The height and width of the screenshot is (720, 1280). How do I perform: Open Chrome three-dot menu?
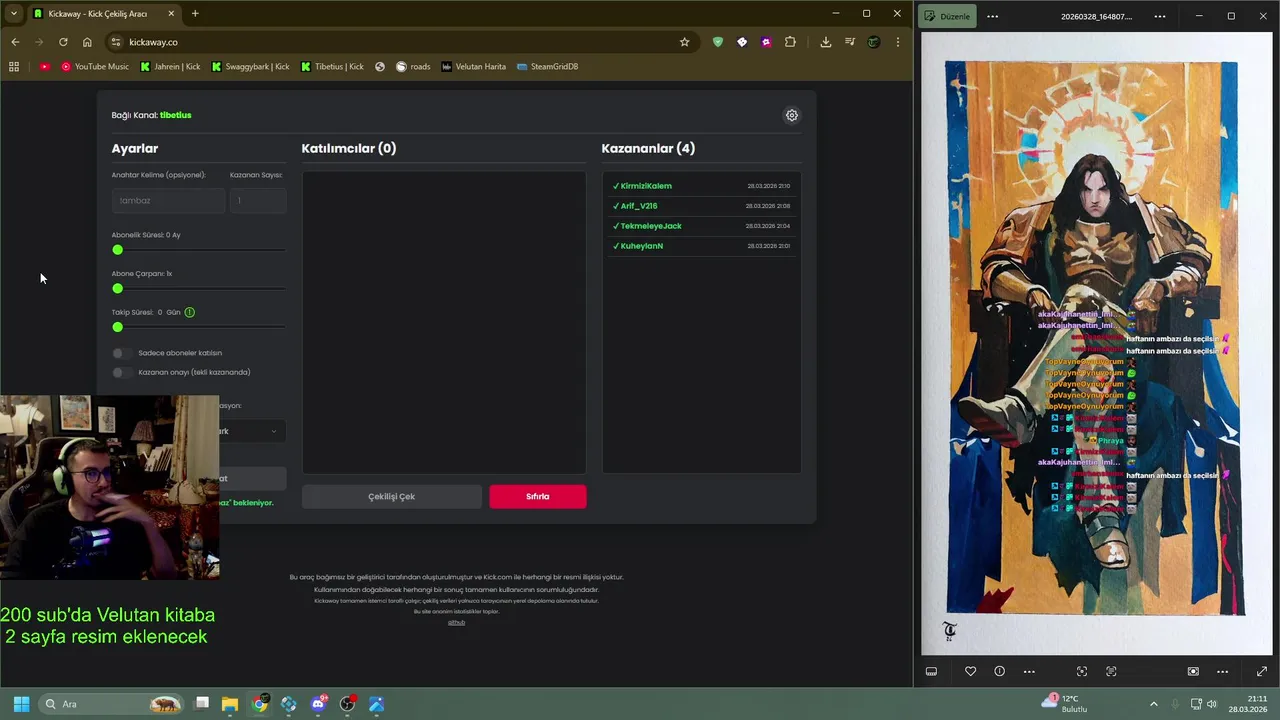point(898,42)
